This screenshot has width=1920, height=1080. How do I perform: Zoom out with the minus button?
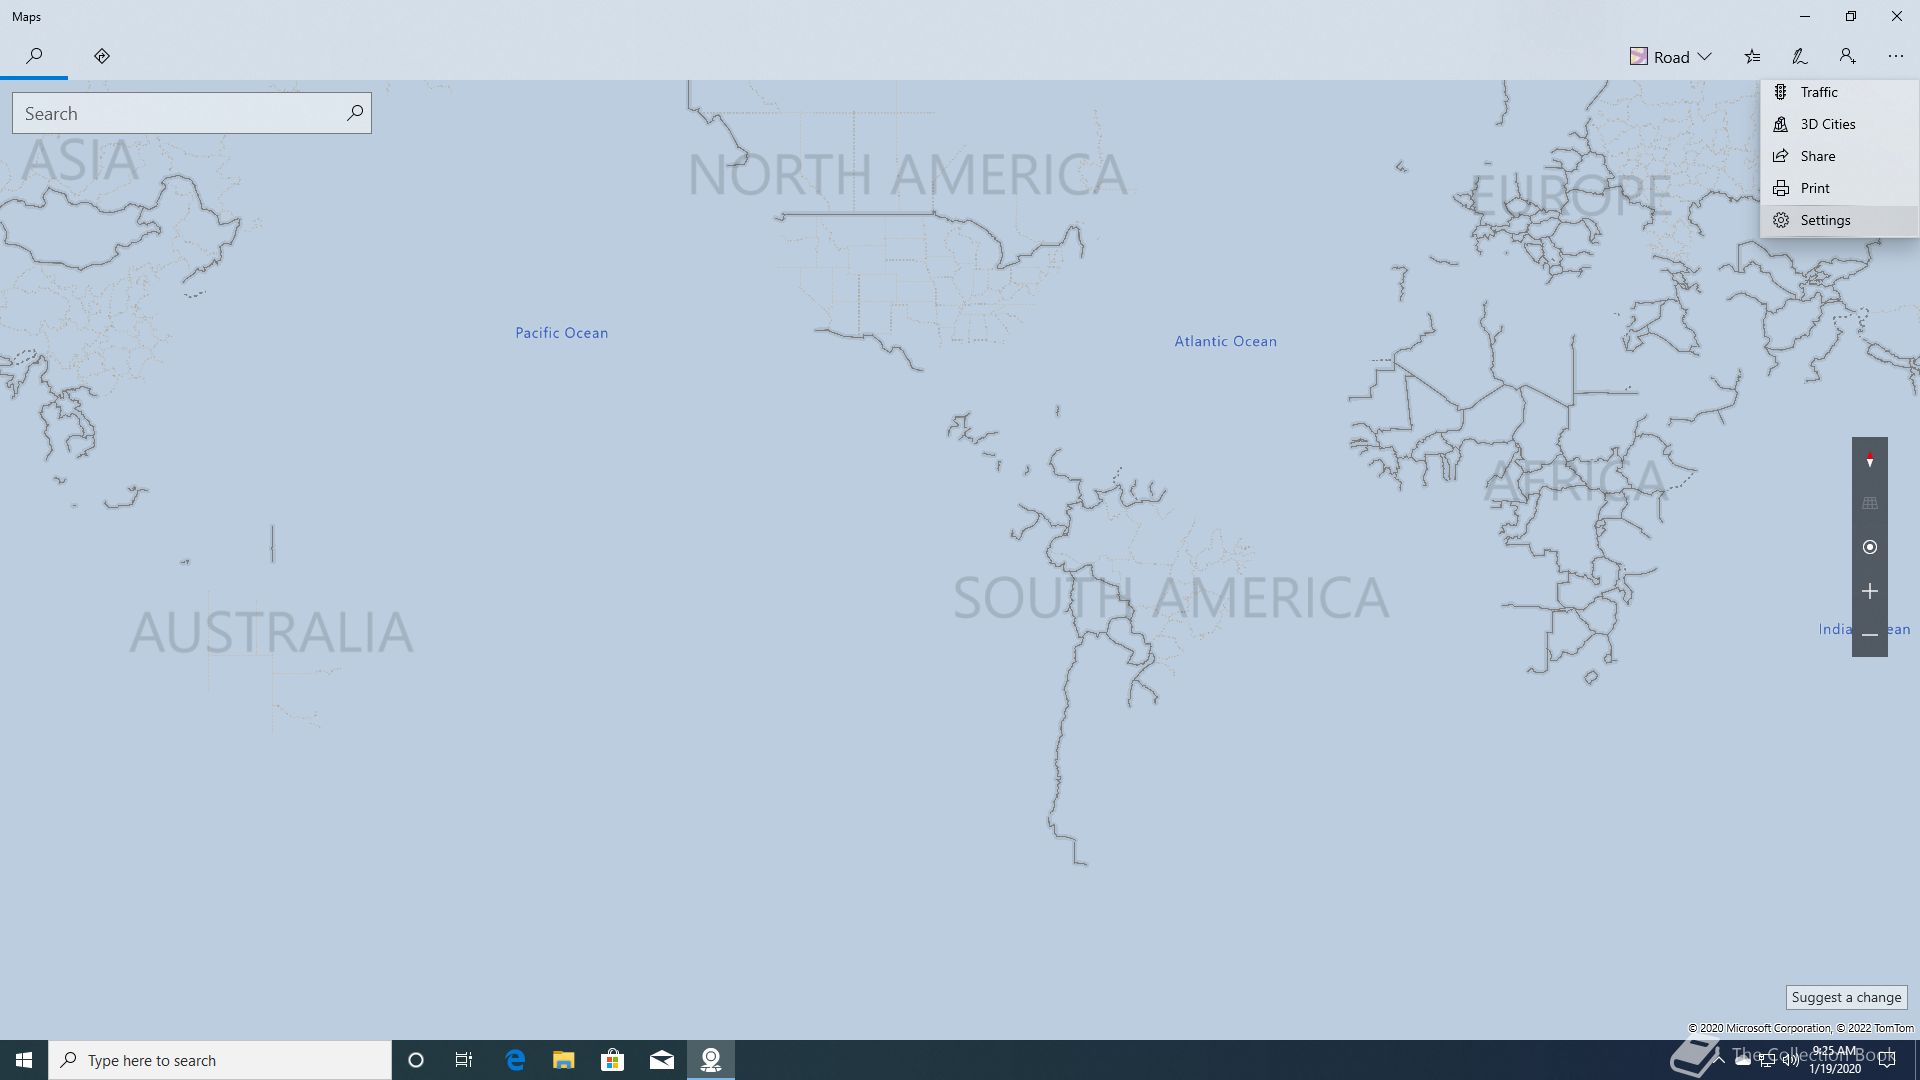click(x=1869, y=635)
